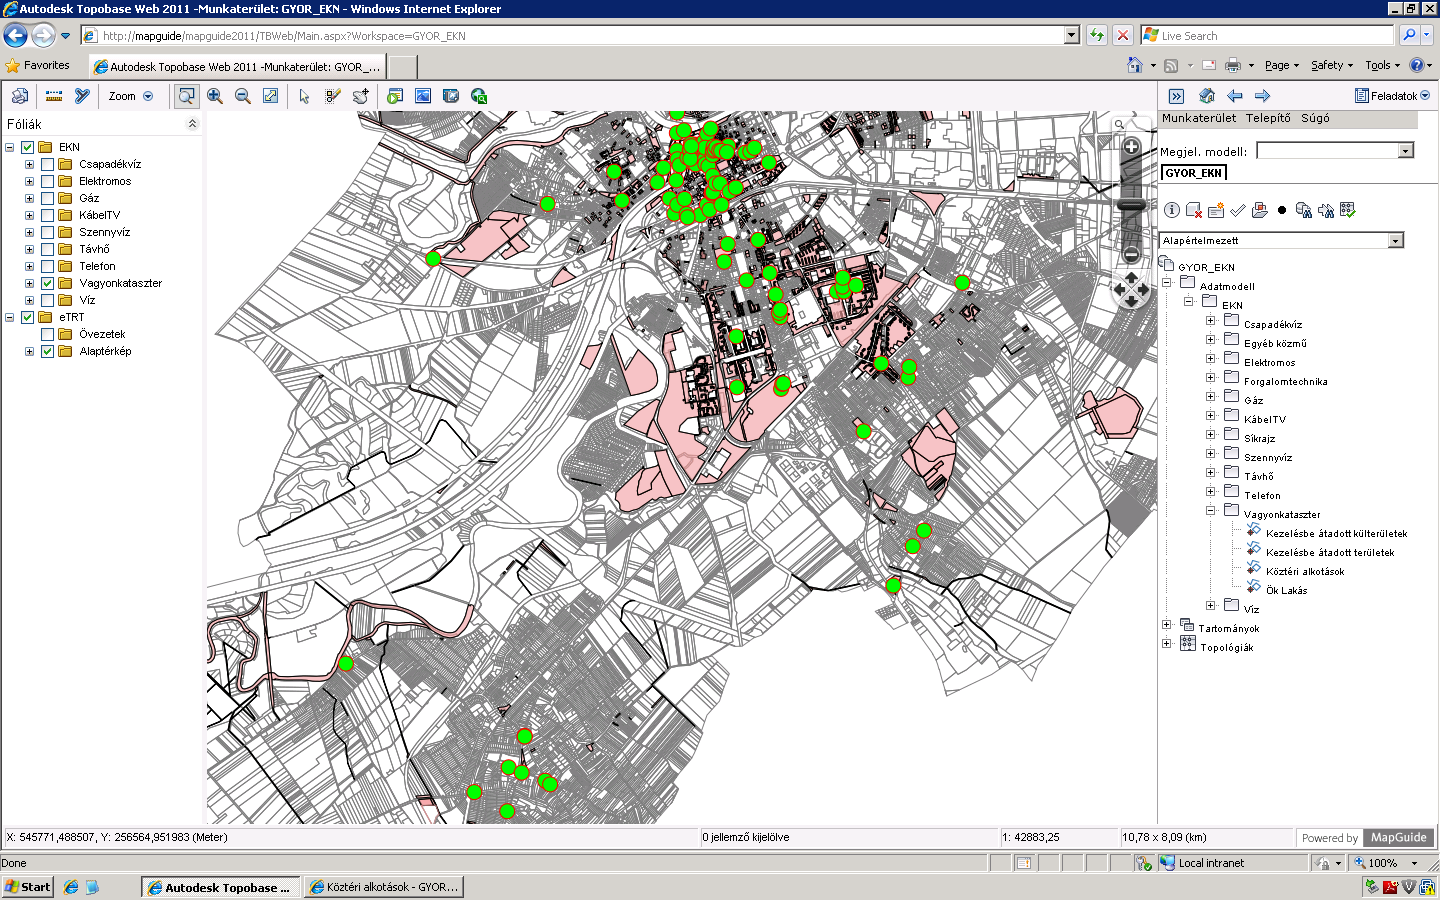
Task: Activate the zoom rectangle tool
Action: click(186, 96)
